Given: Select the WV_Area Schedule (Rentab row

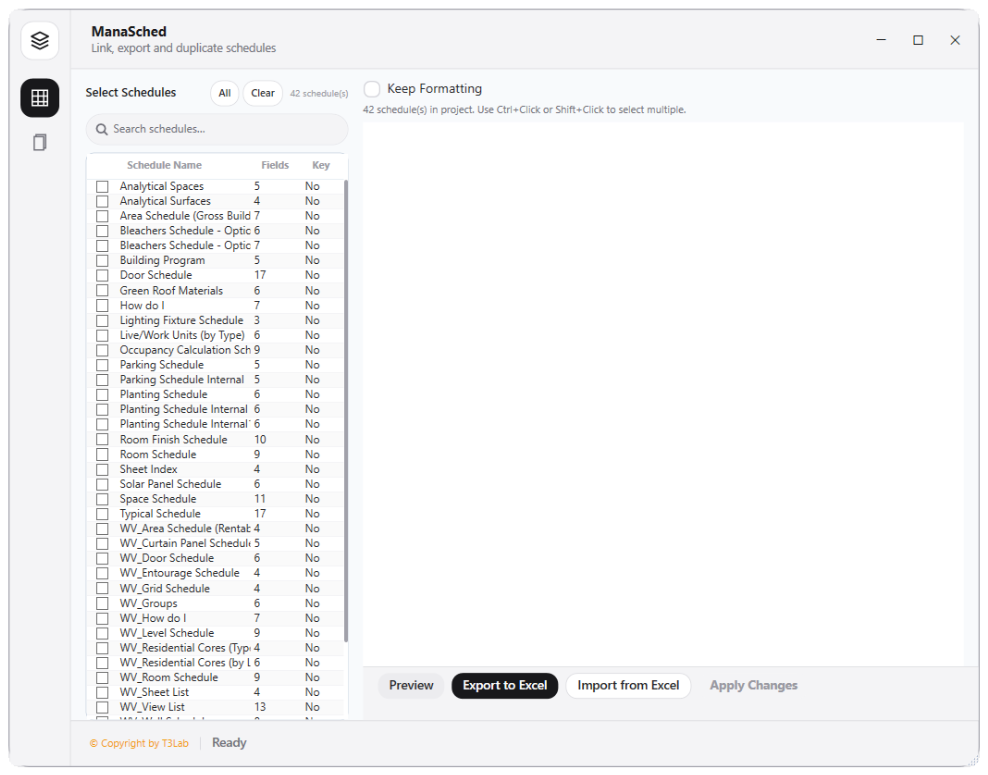Looking at the screenshot, I should click(x=215, y=529).
